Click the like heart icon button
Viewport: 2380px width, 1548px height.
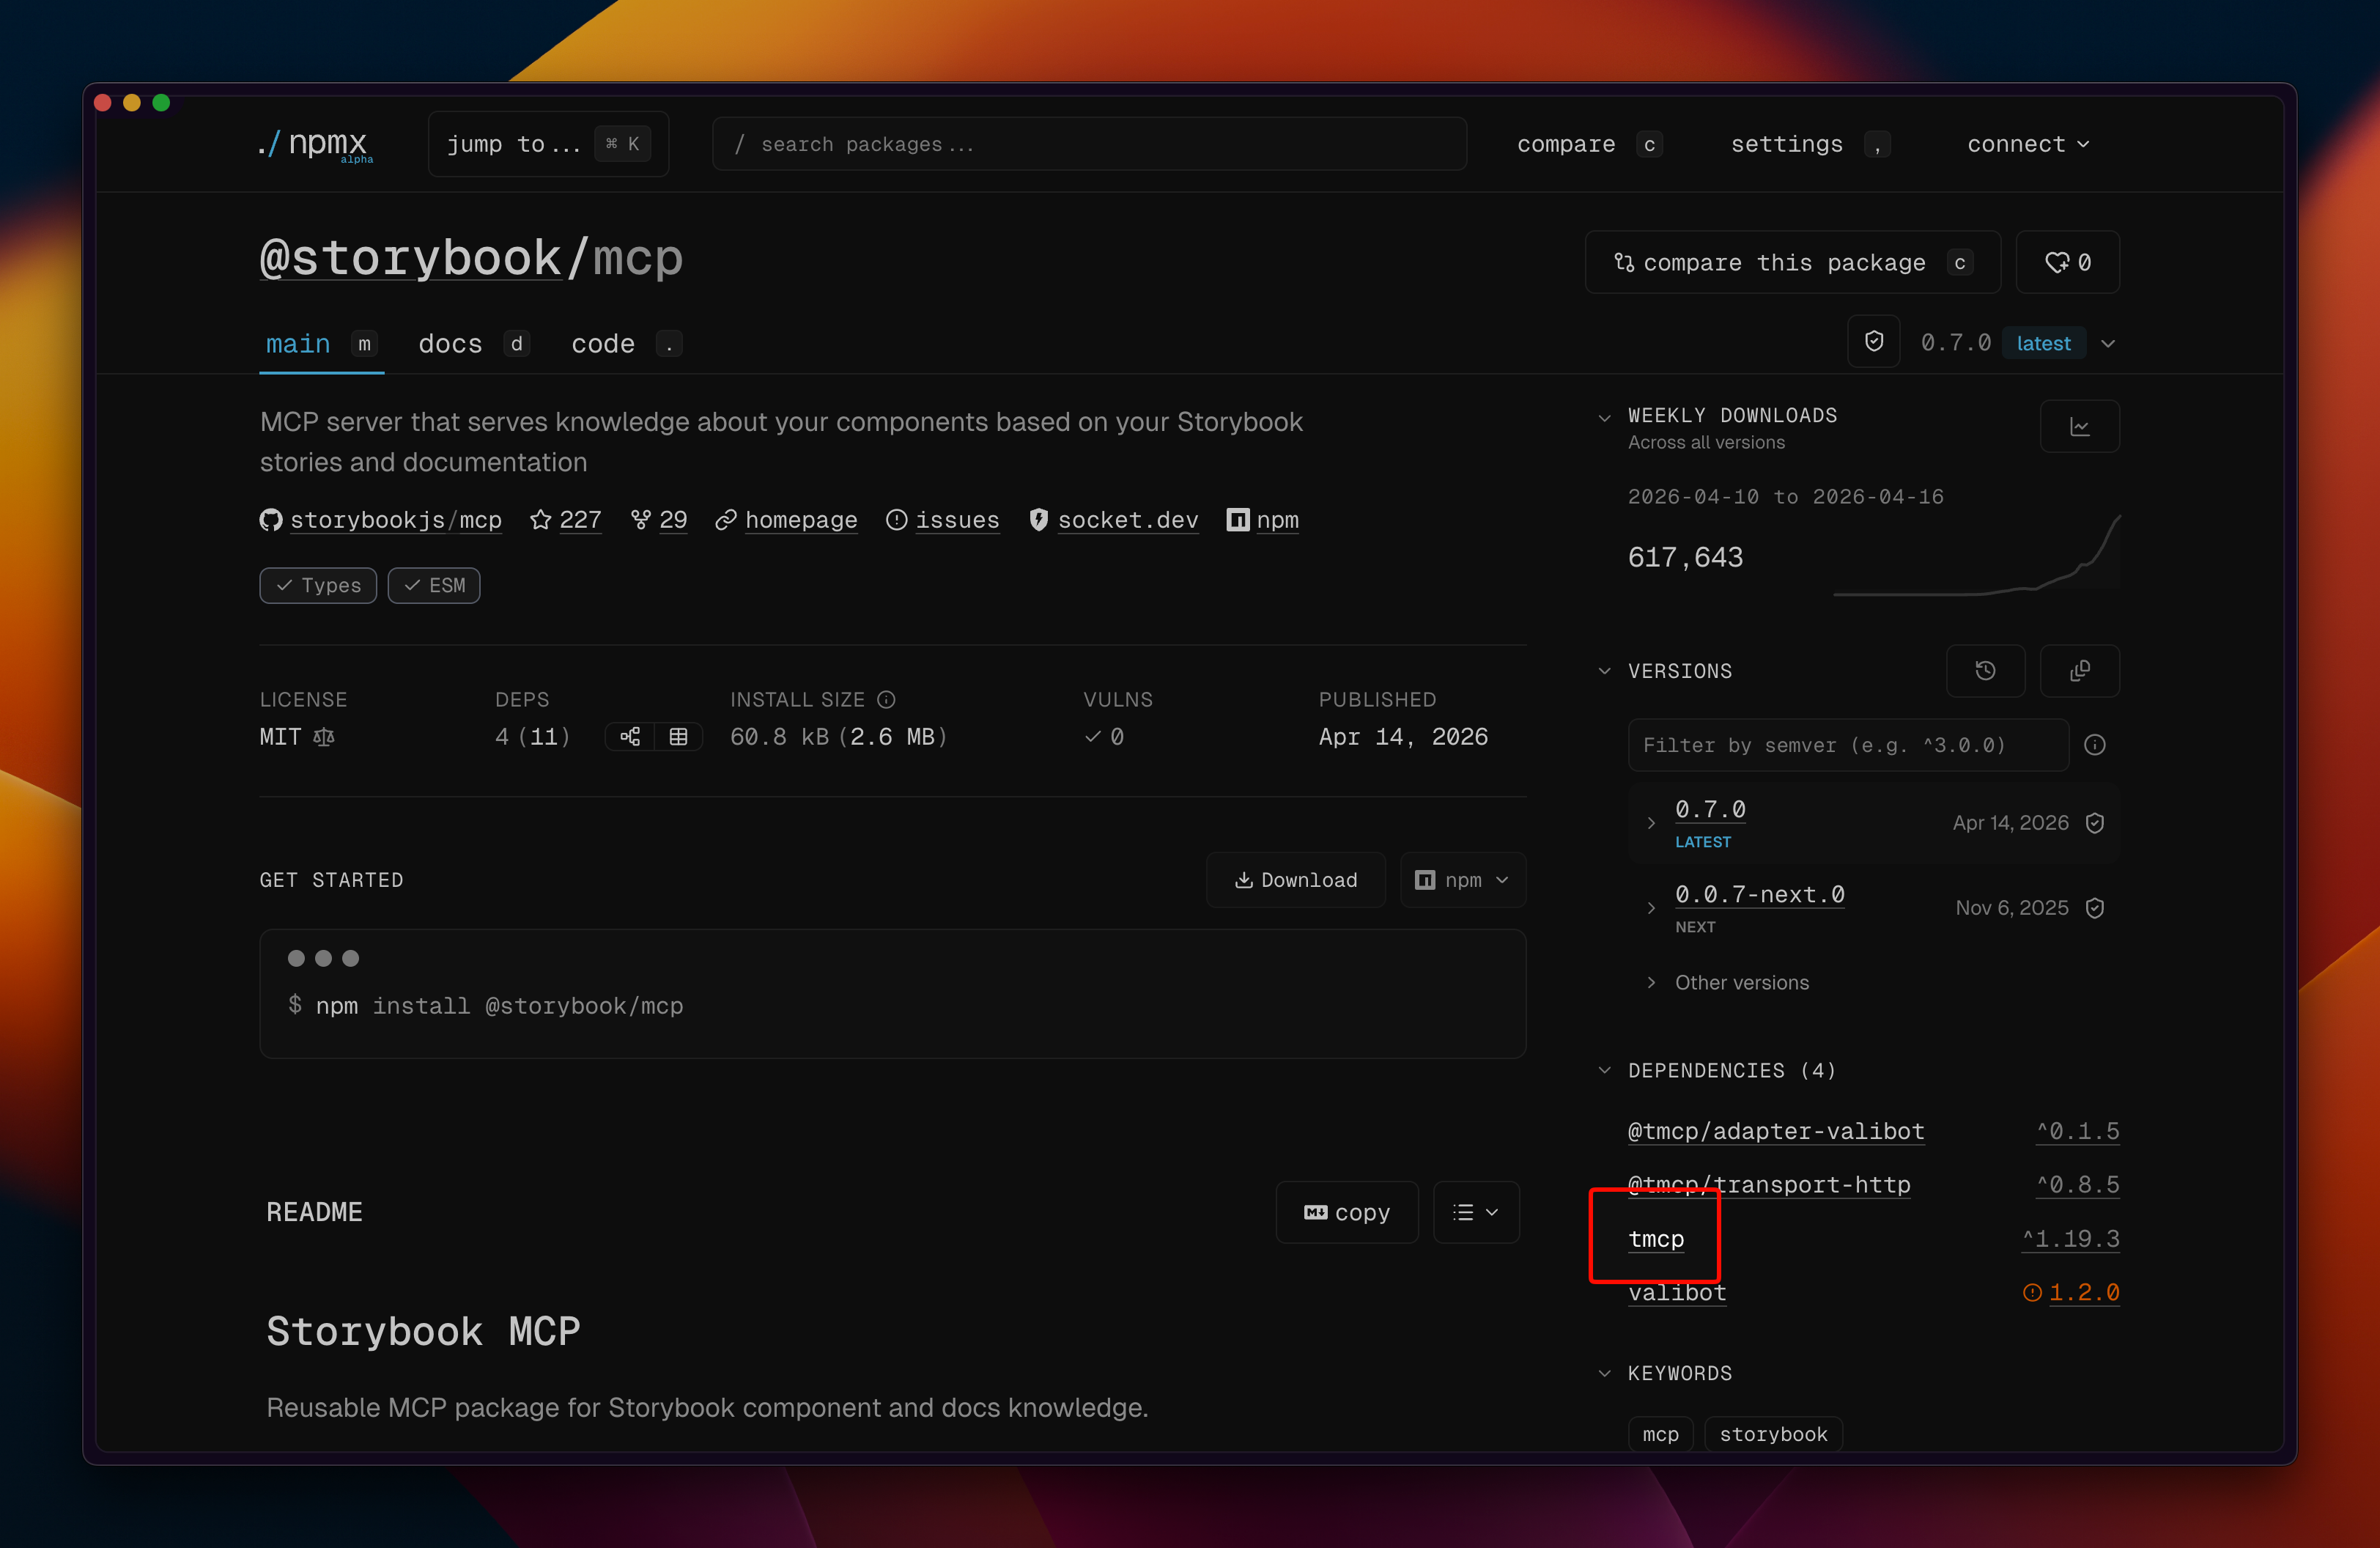[2067, 262]
